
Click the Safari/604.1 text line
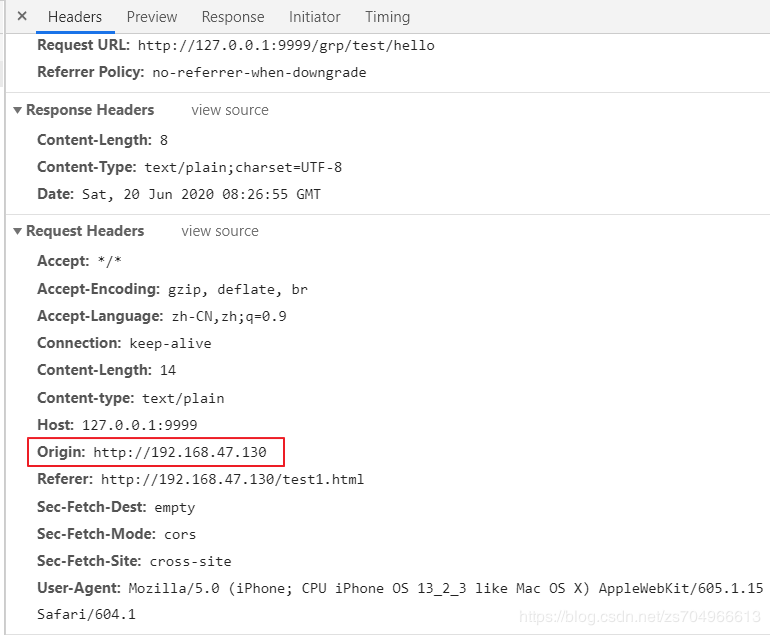[86, 614]
